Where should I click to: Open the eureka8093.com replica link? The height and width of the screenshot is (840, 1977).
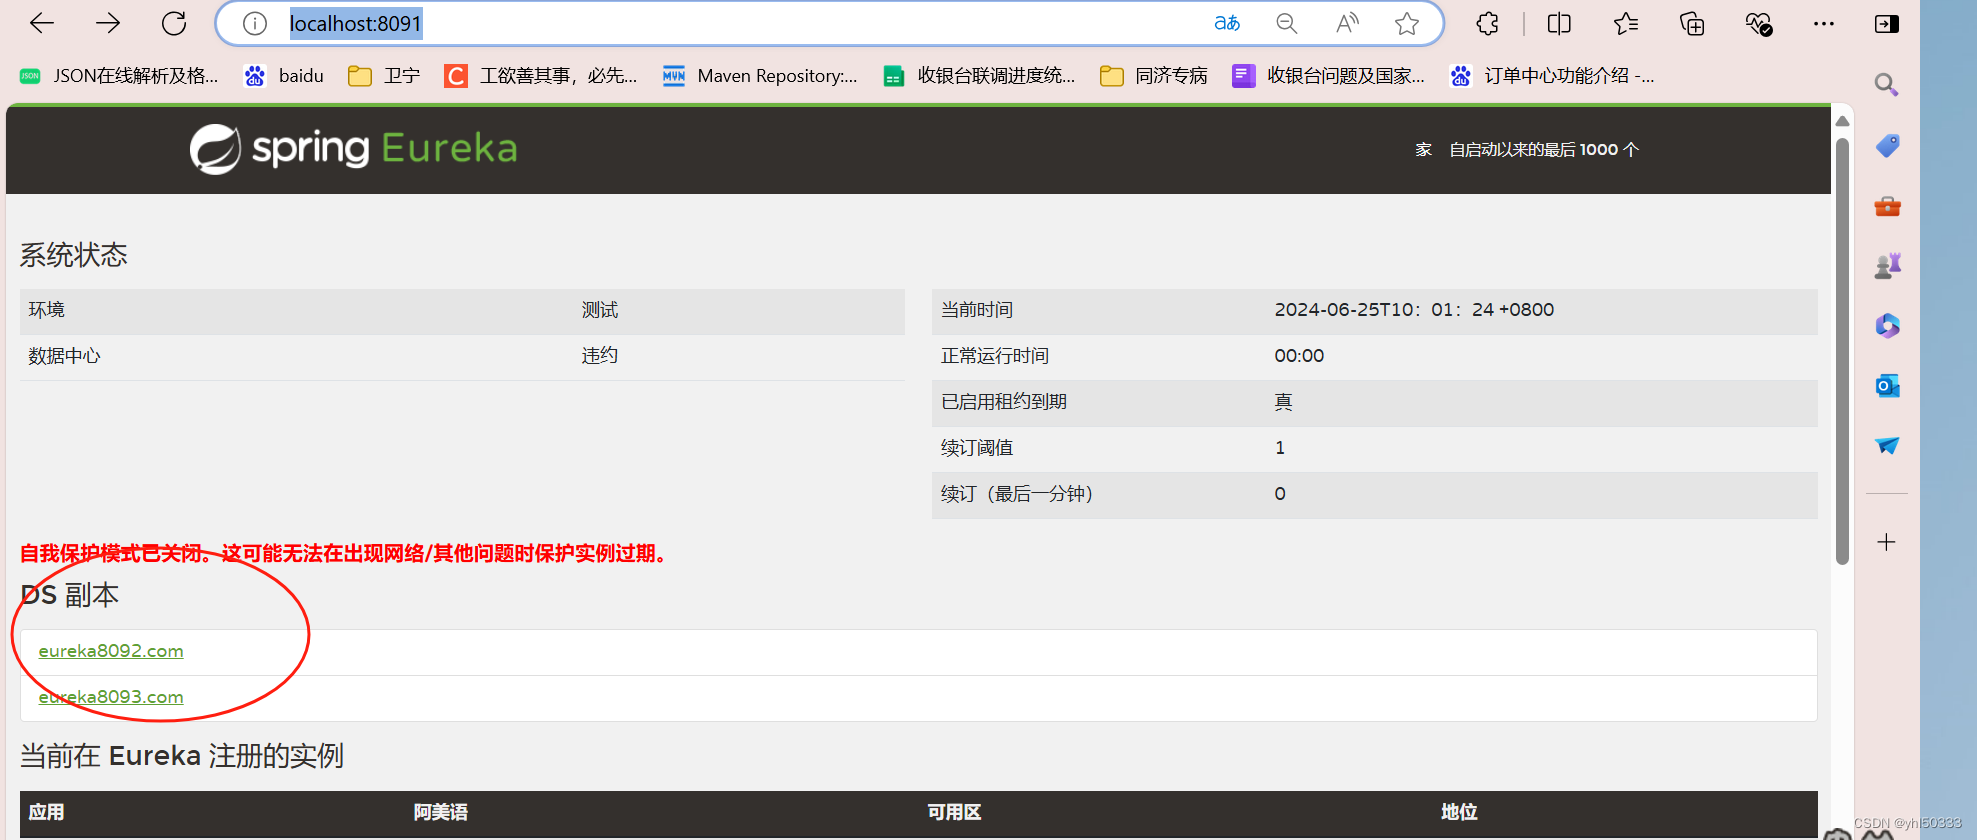pyautogui.click(x=111, y=697)
